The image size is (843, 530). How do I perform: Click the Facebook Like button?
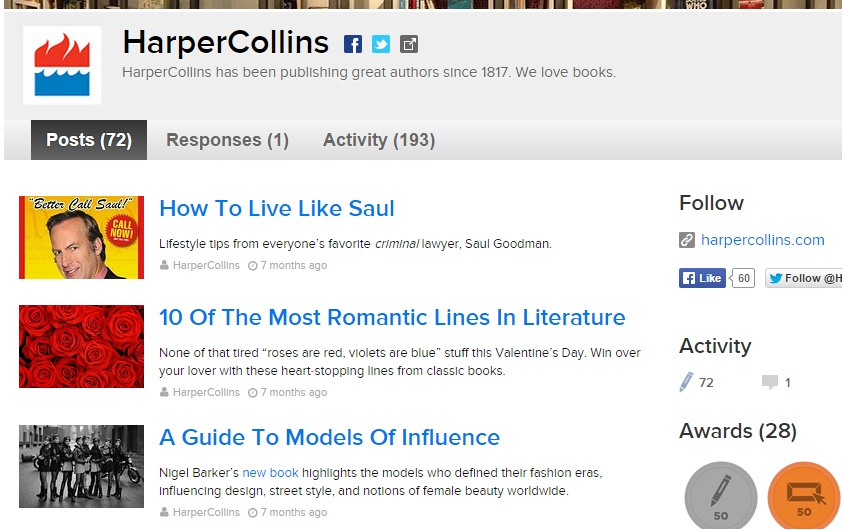coord(702,278)
